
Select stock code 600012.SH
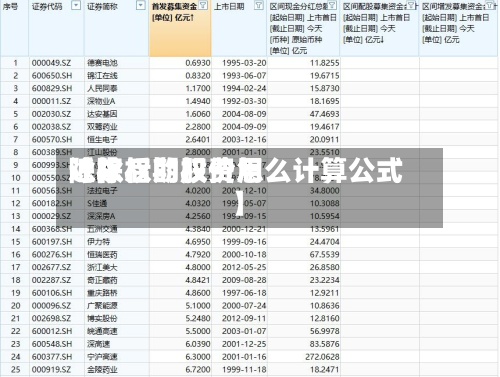(x=52, y=331)
